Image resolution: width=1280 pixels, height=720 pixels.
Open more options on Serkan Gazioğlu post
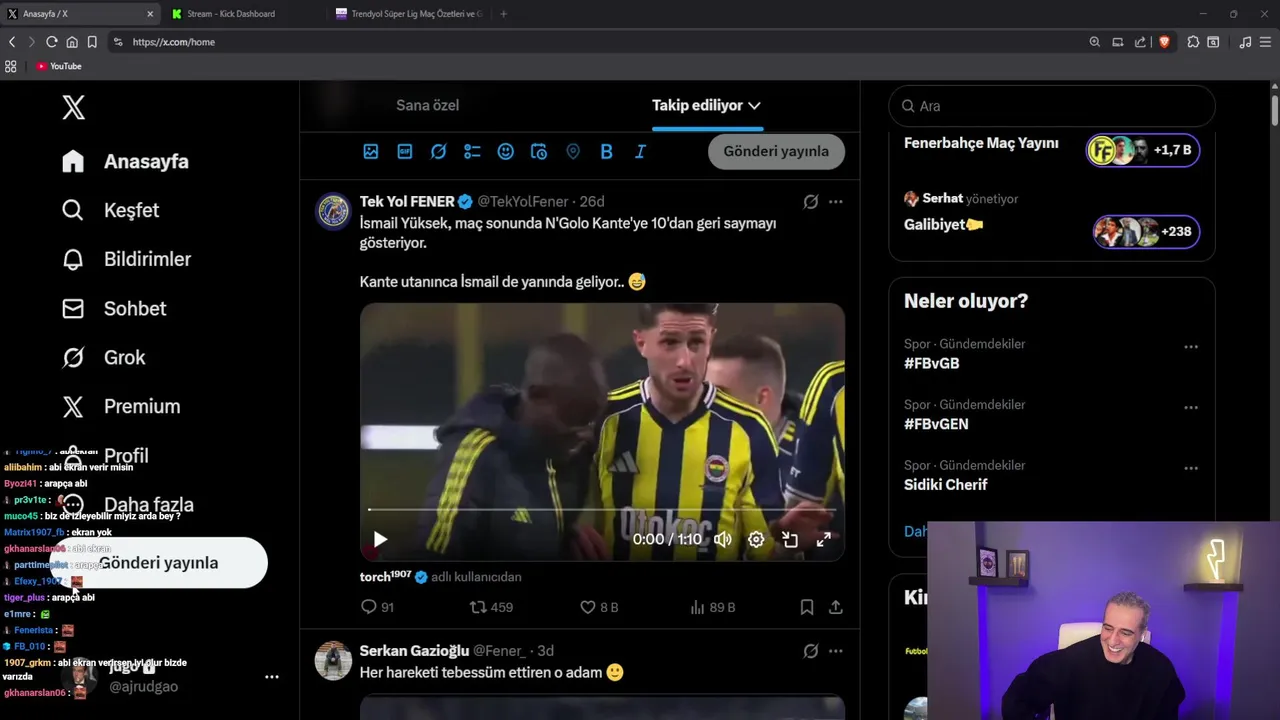point(836,651)
